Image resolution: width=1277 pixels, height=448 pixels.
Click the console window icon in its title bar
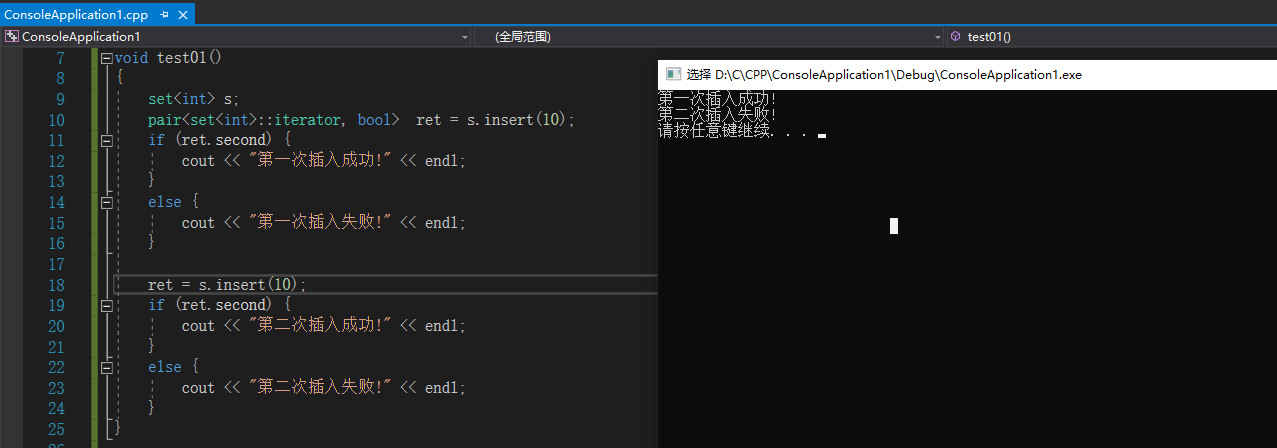click(673, 74)
